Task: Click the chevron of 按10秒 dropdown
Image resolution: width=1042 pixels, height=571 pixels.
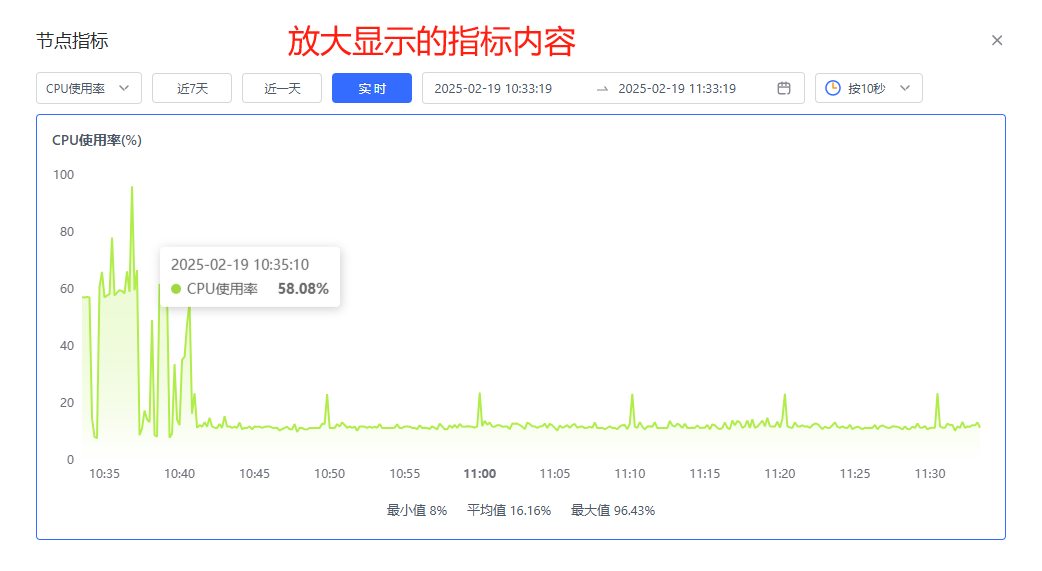Action: (904, 88)
